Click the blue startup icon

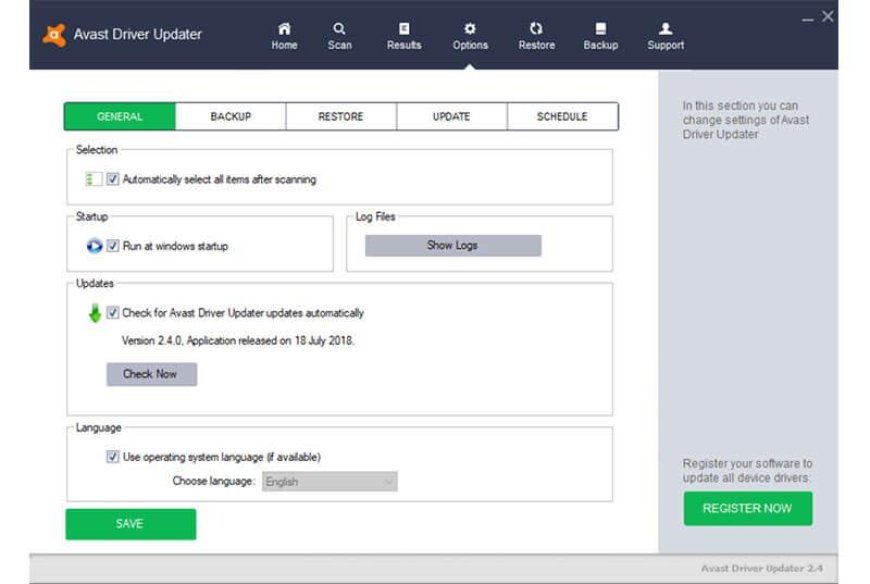[x=94, y=246]
